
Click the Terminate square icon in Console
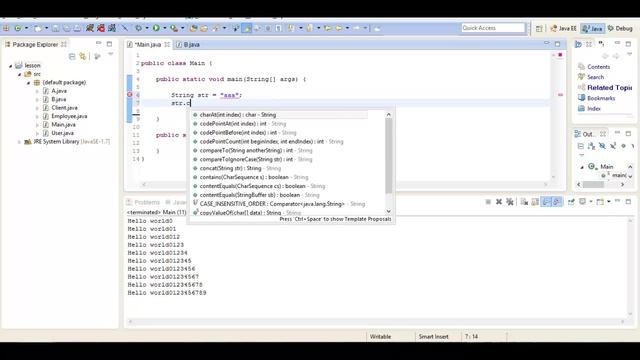click(x=488, y=202)
